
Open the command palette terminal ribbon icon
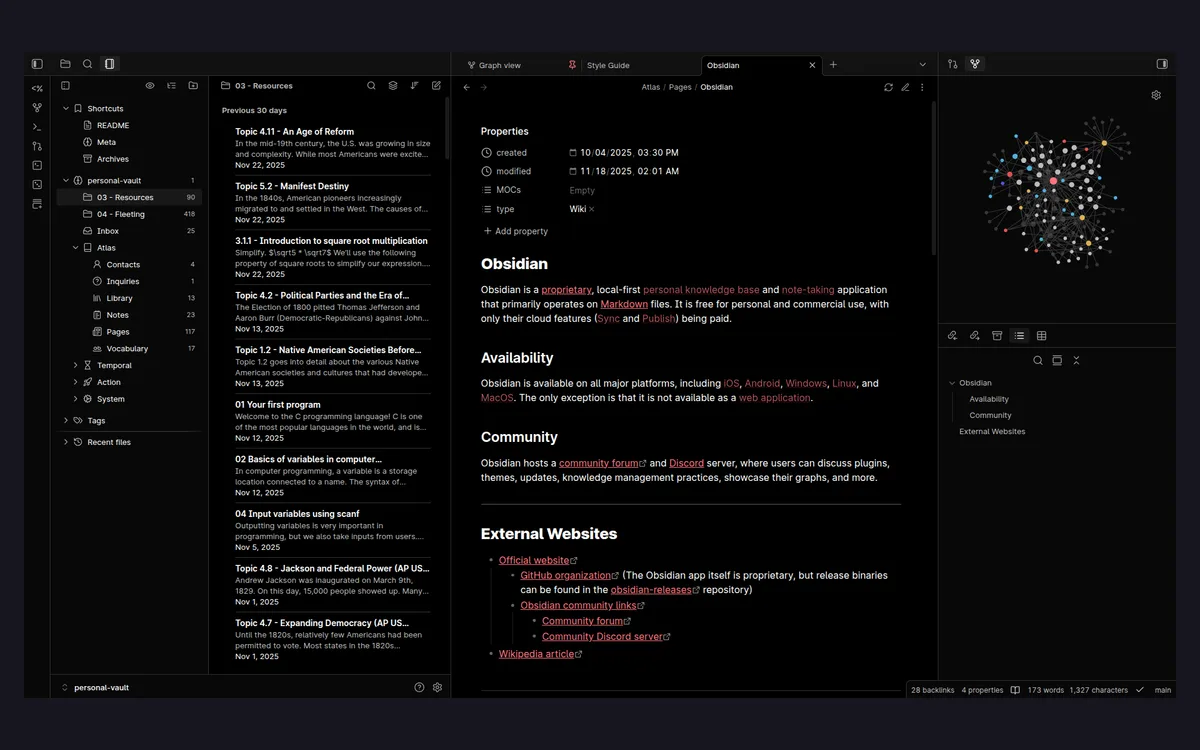(37, 127)
